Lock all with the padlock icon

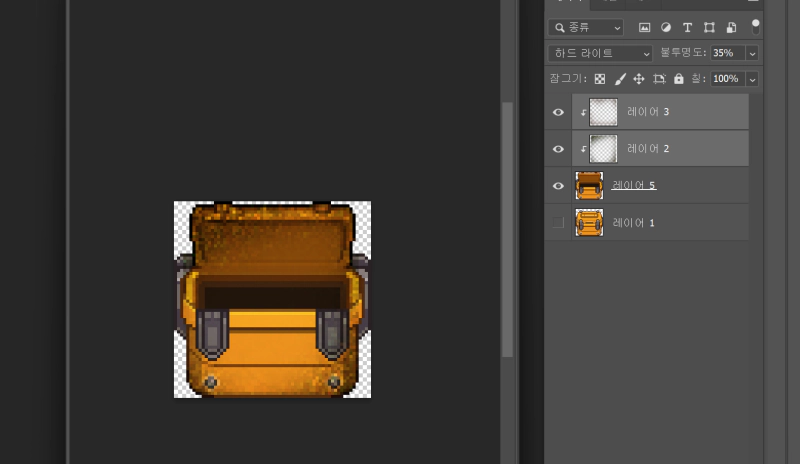679,79
